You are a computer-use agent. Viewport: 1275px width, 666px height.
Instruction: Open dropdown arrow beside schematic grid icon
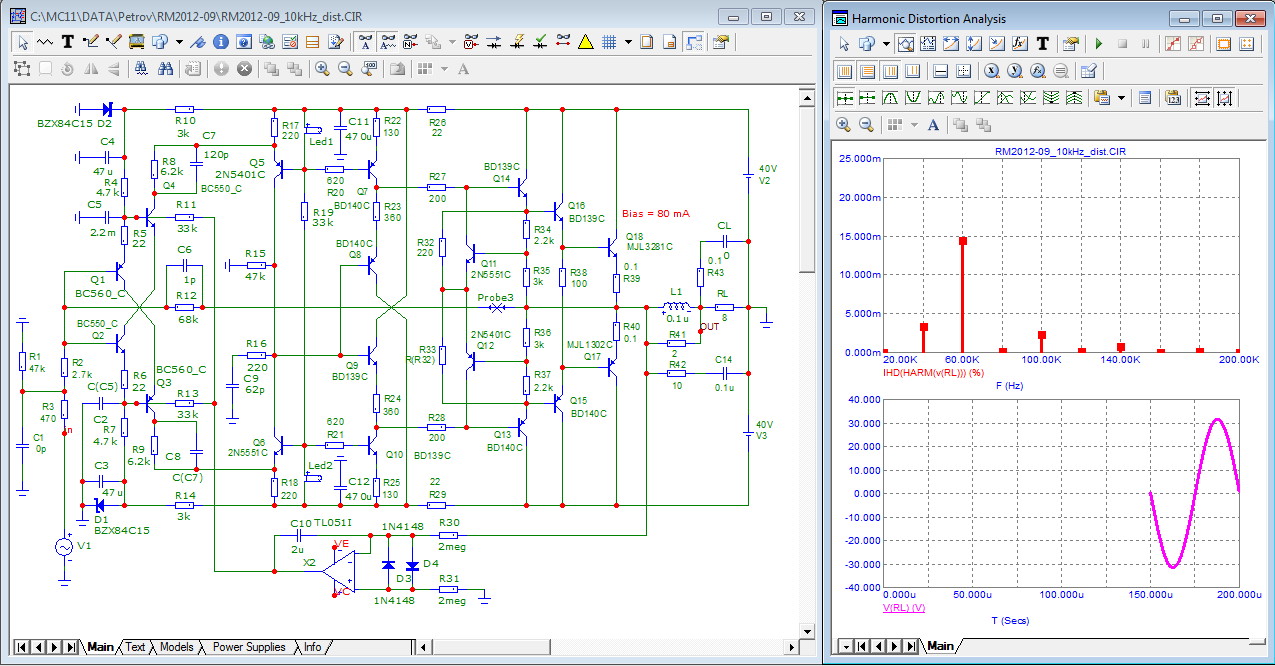click(628, 42)
